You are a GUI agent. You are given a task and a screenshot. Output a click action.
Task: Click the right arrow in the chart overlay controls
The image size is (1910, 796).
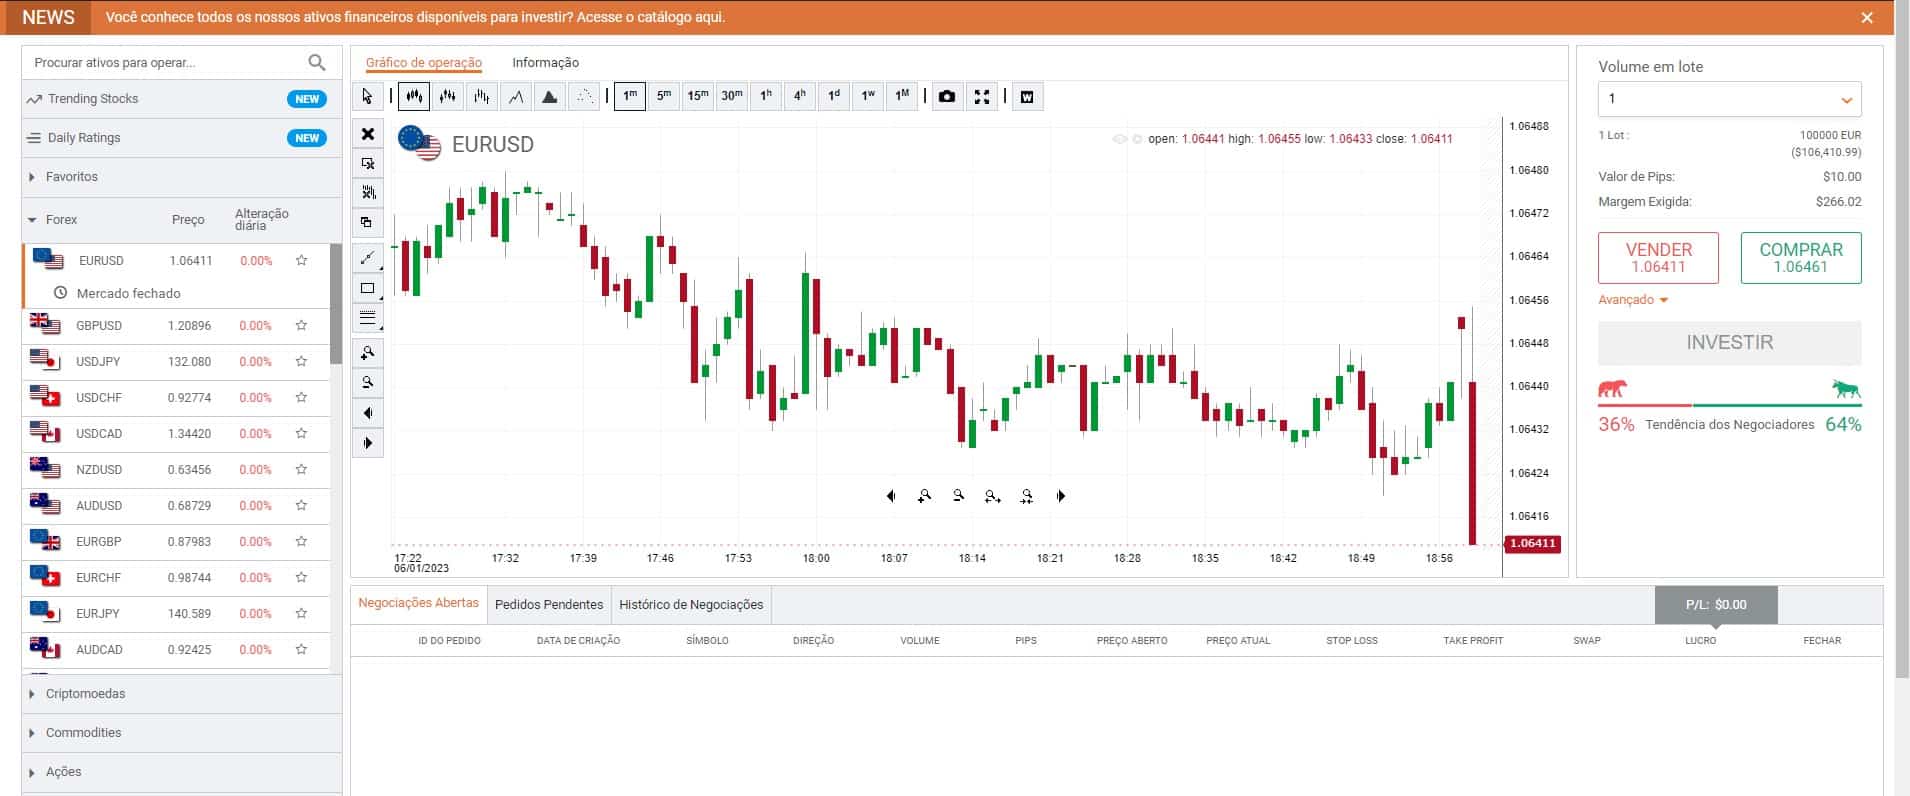1061,496
